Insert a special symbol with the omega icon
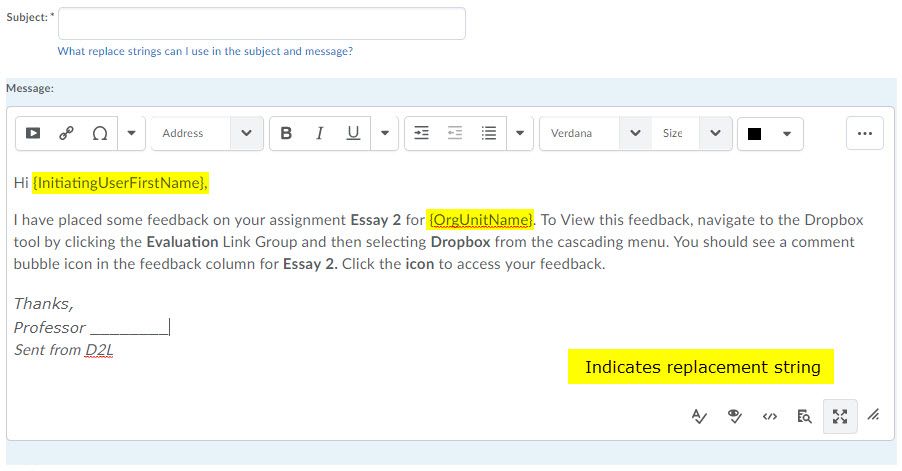The height and width of the screenshot is (471, 902). click(x=99, y=133)
